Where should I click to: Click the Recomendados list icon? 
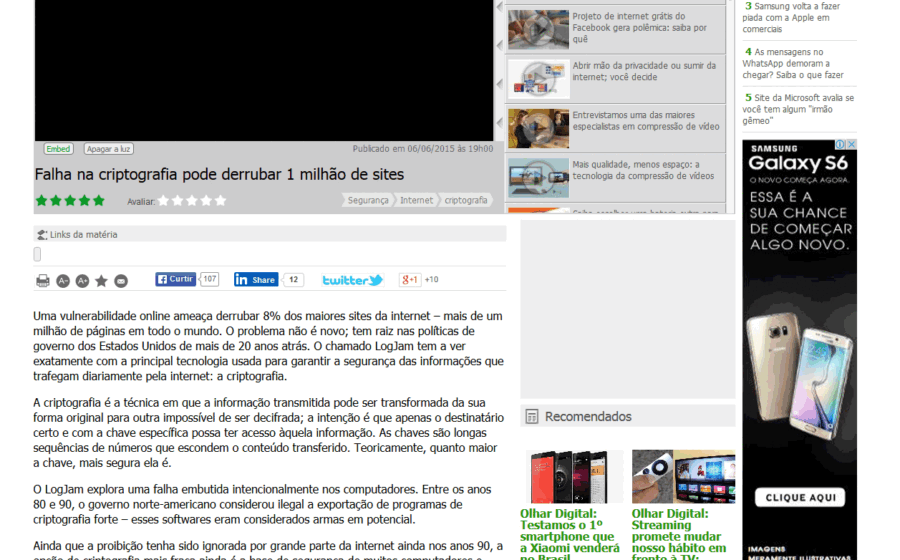[532, 417]
